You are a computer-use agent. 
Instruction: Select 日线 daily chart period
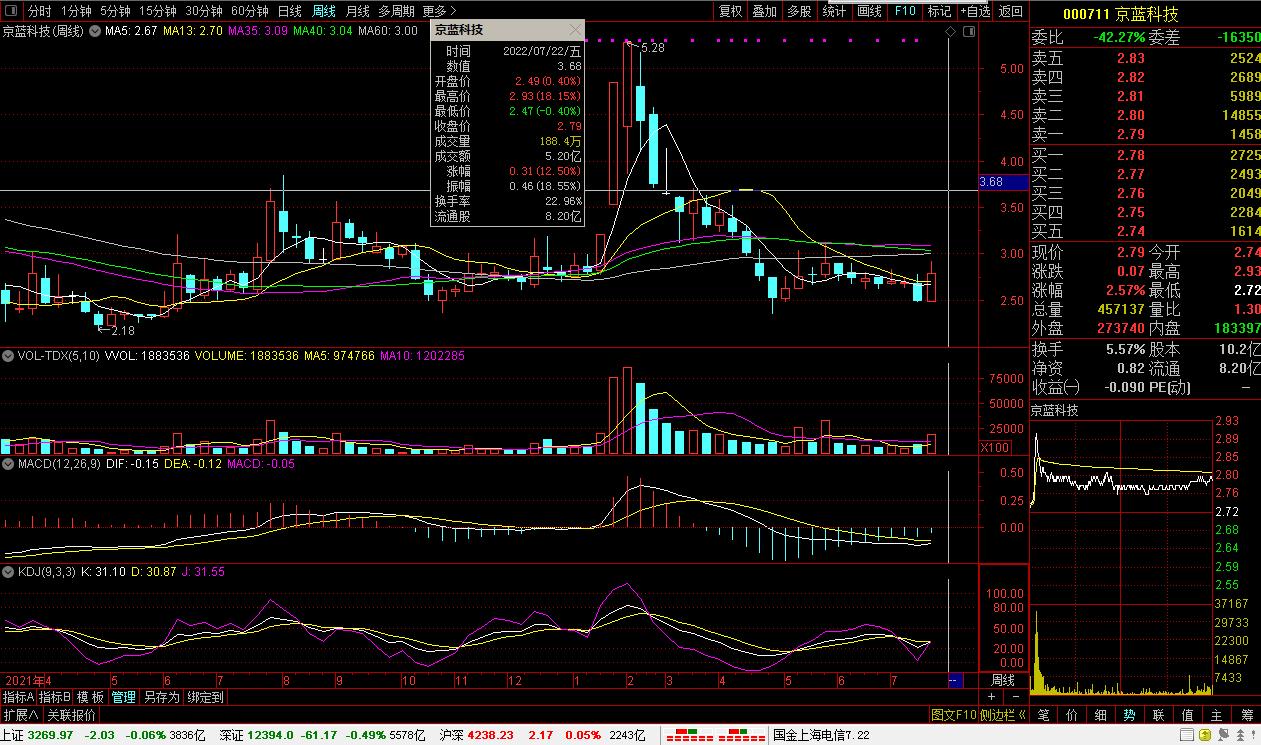(290, 11)
